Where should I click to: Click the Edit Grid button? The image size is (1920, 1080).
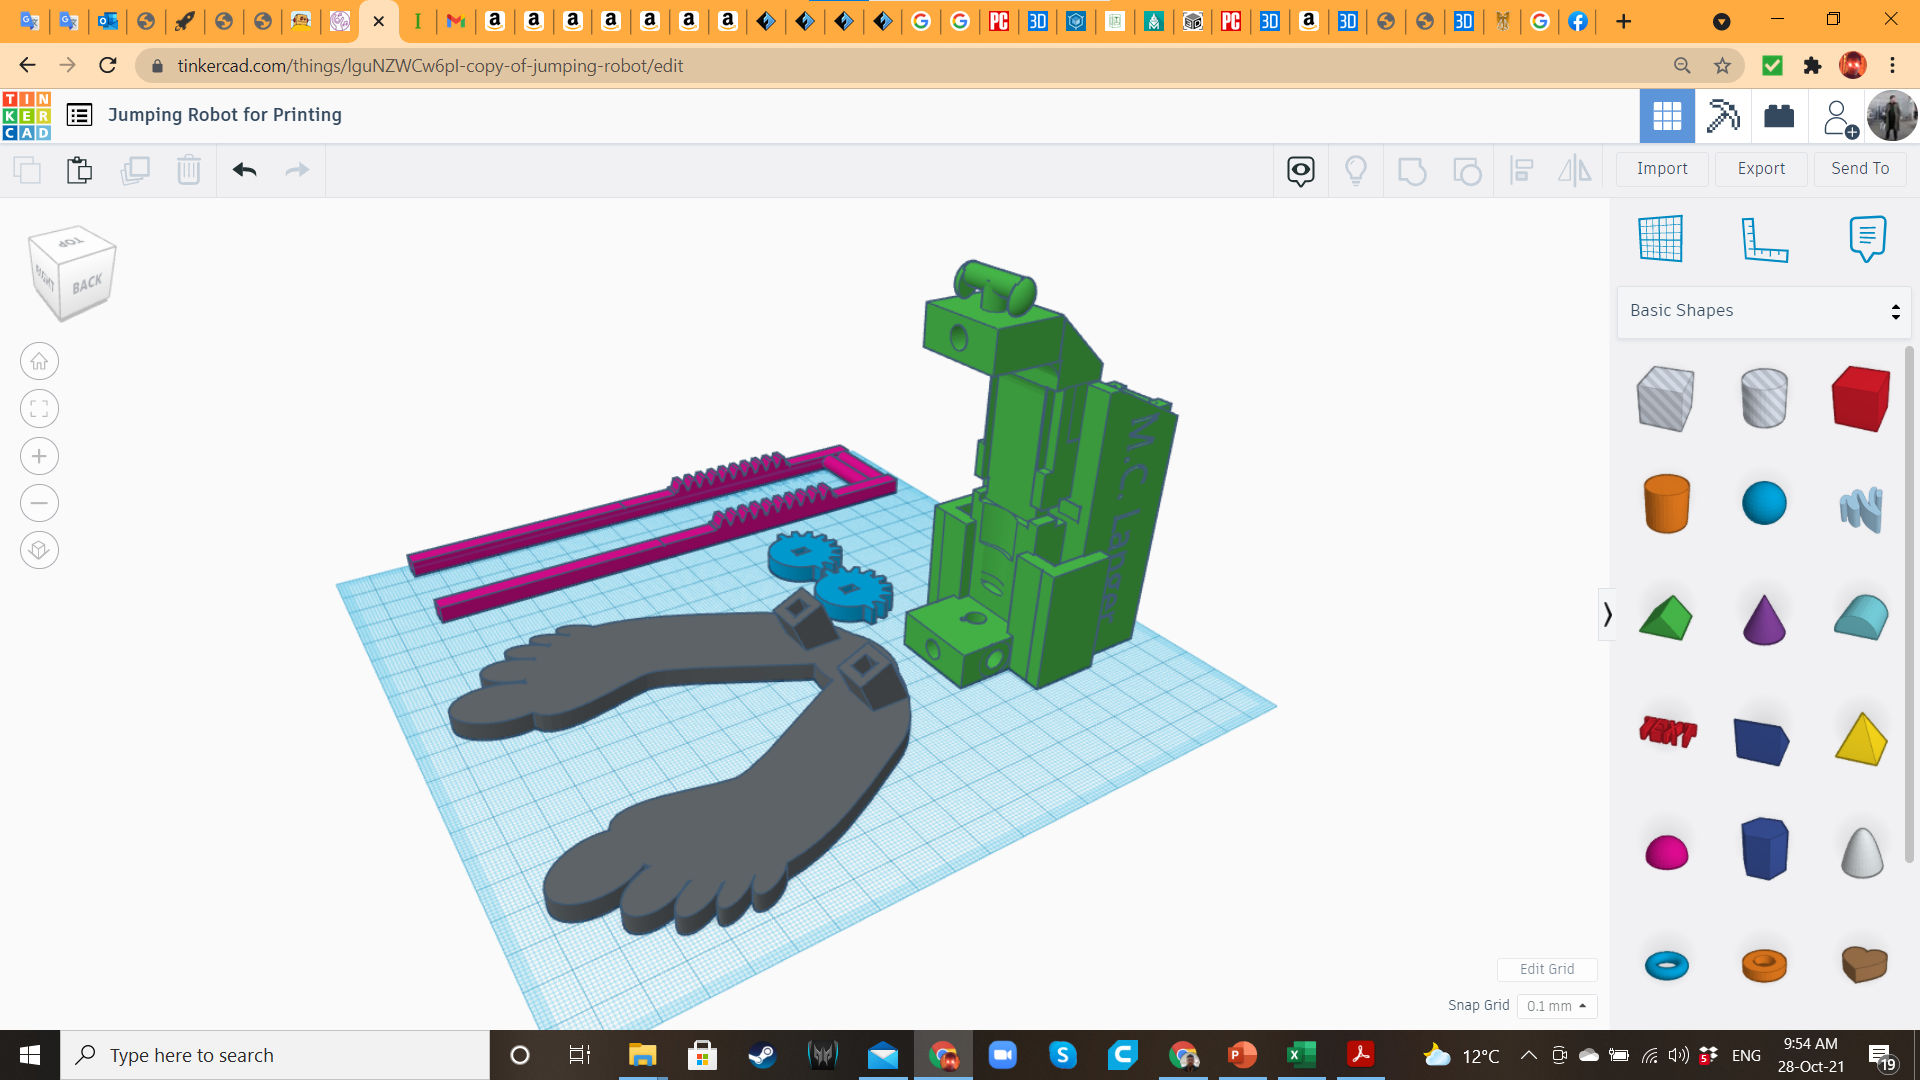pyautogui.click(x=1546, y=969)
